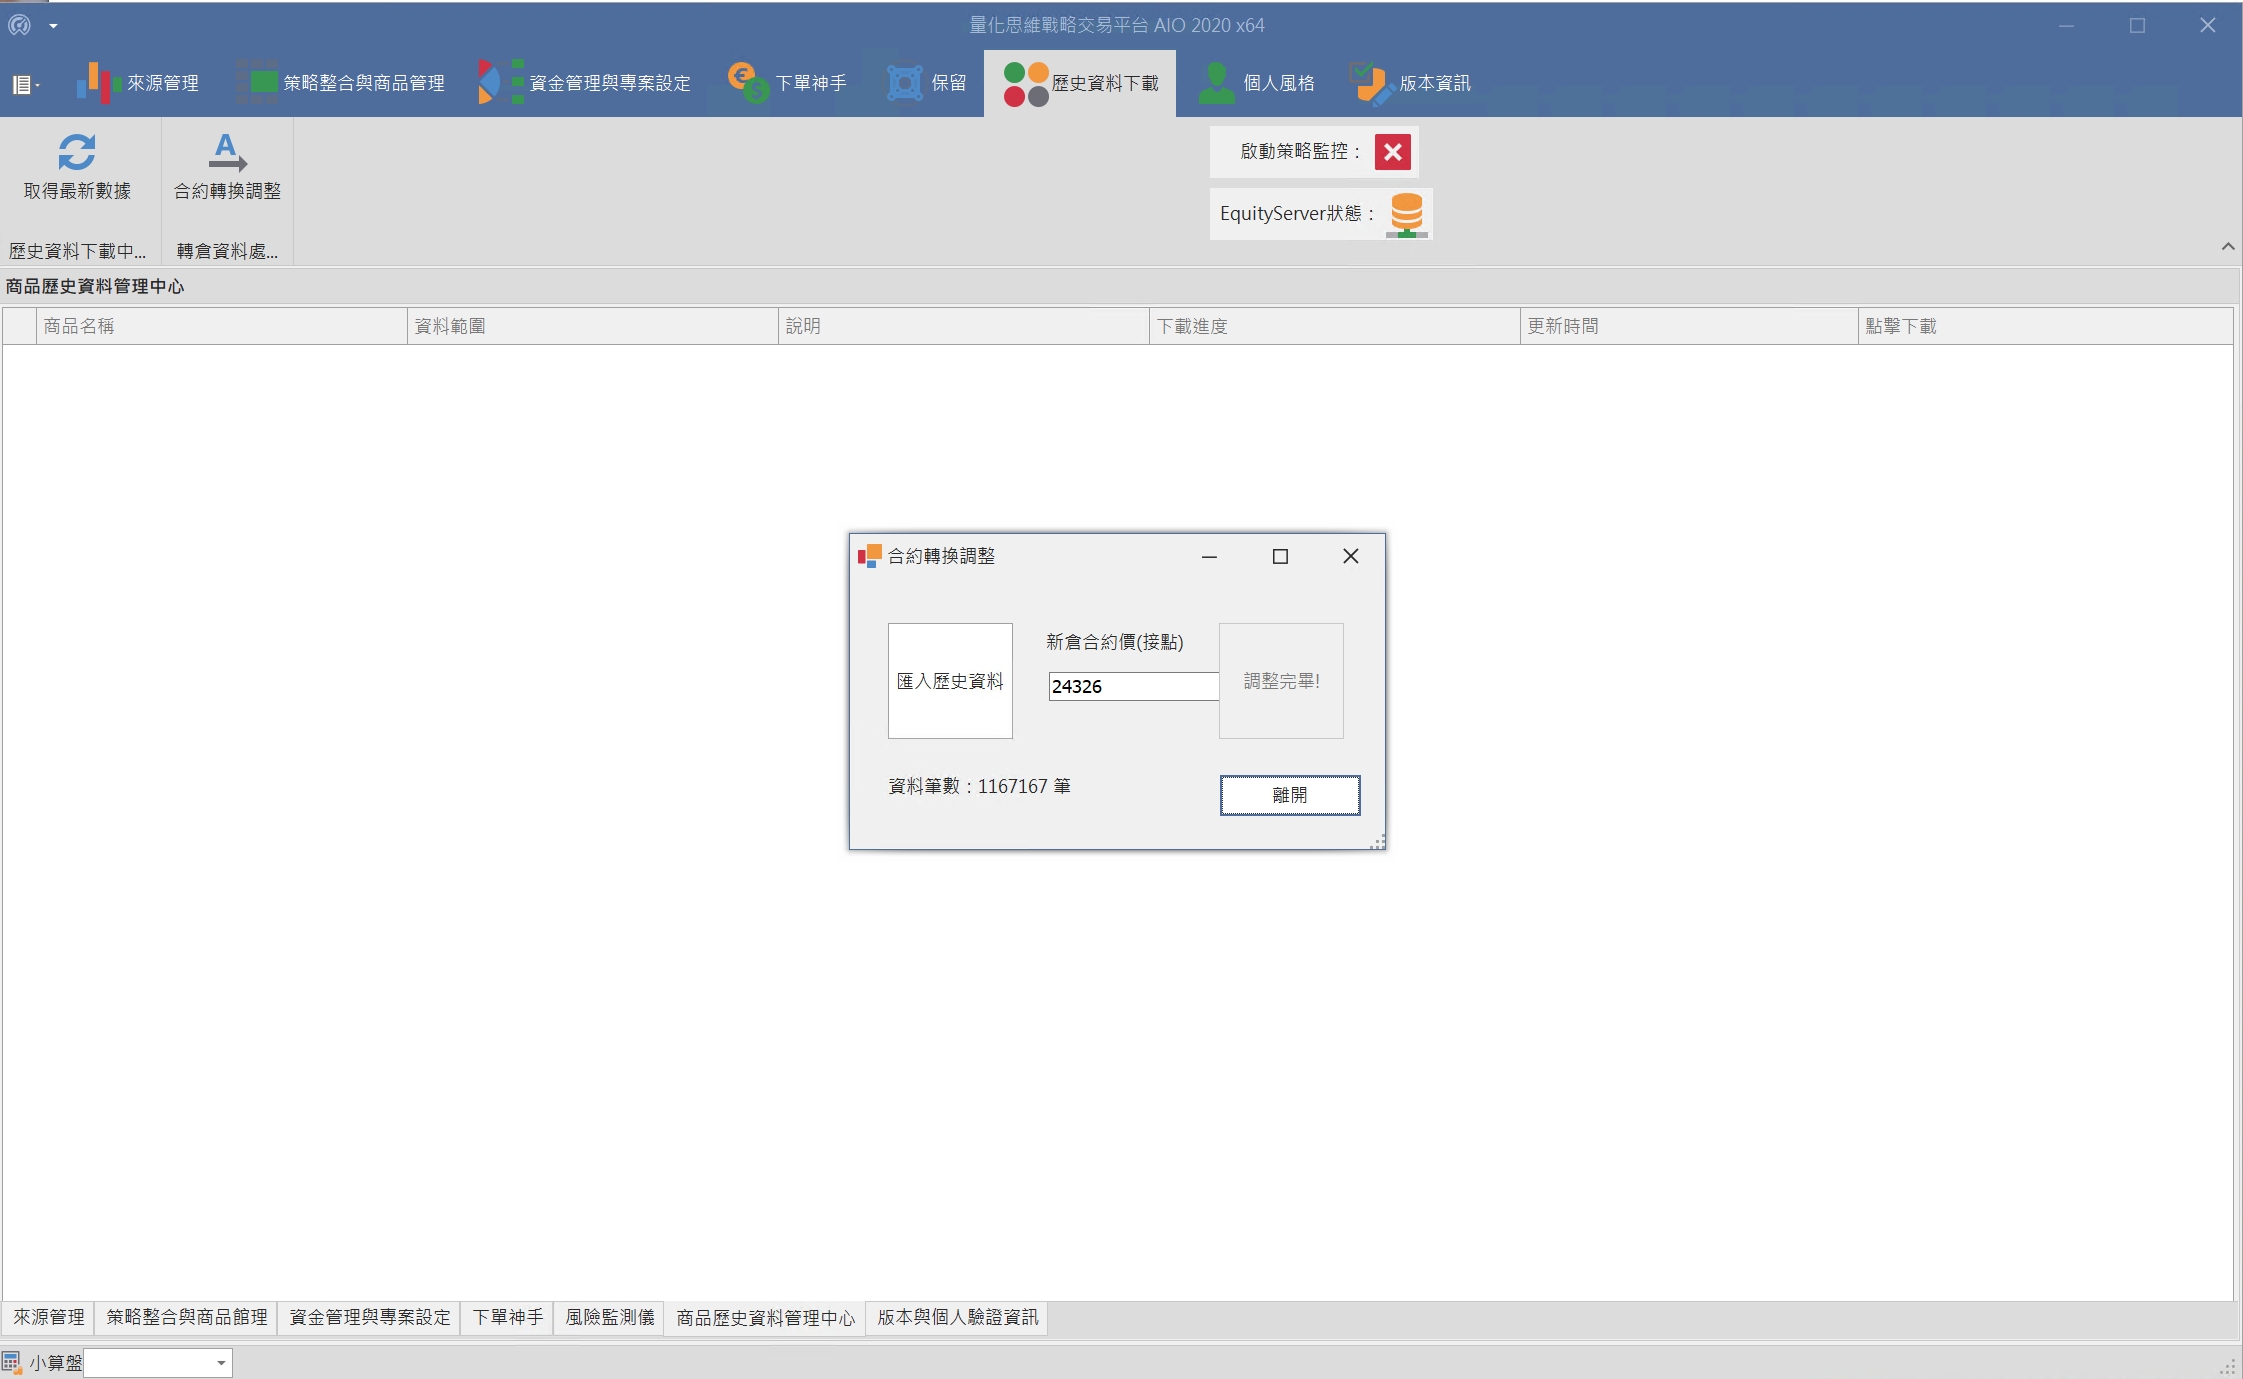Image resolution: width=2243 pixels, height=1379 pixels.
Task: Click the 匯入歷史資料 button
Action: [949, 681]
